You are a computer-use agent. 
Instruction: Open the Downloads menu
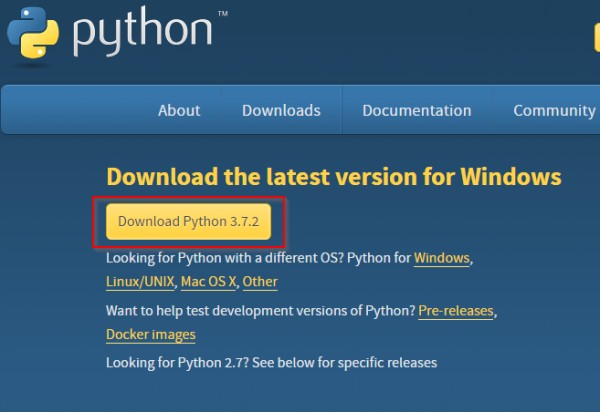pos(281,111)
